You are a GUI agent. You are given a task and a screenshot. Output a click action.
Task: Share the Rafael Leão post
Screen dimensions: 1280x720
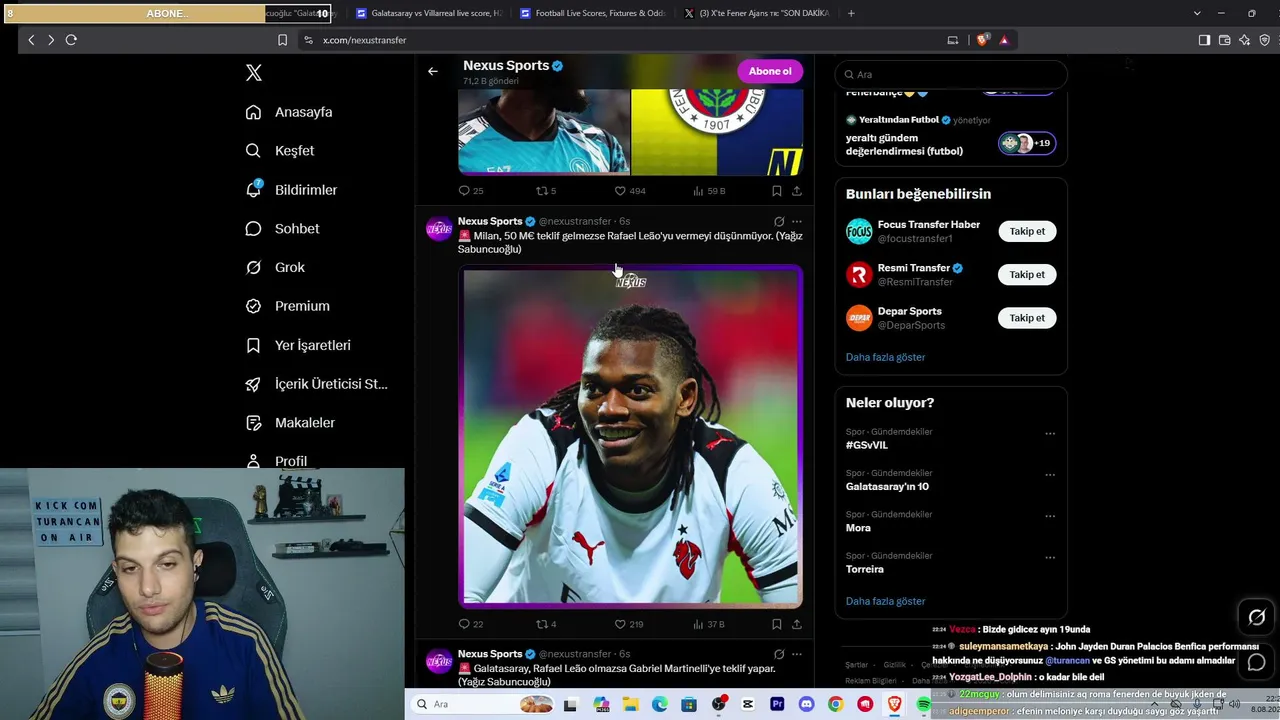(797, 624)
